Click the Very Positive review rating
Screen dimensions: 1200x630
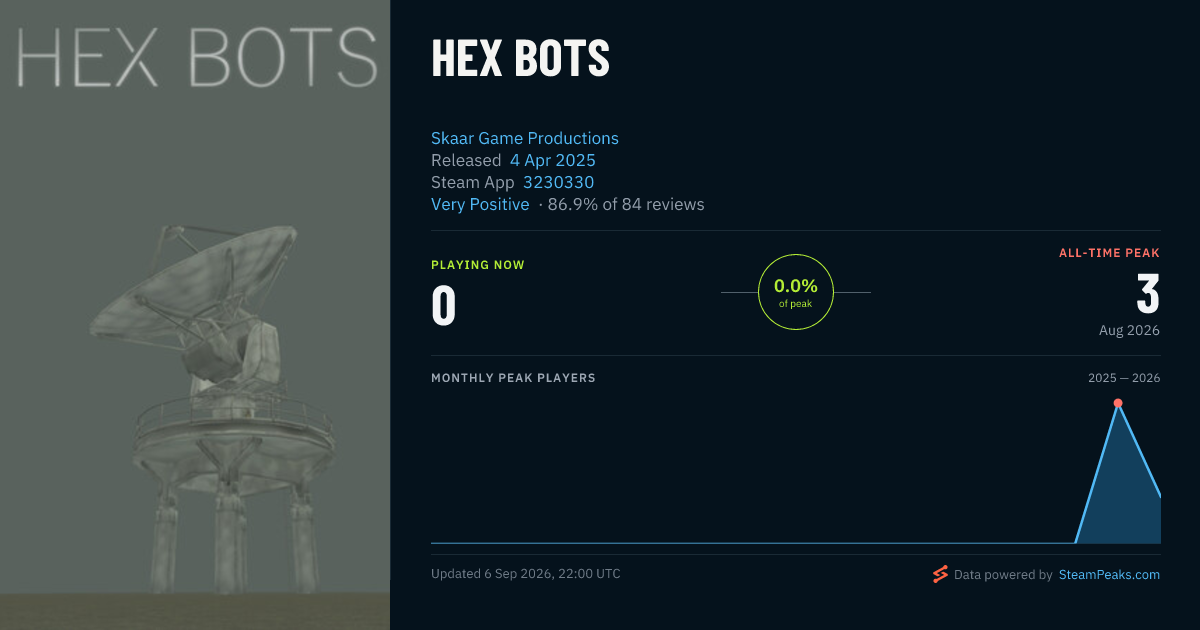480,204
